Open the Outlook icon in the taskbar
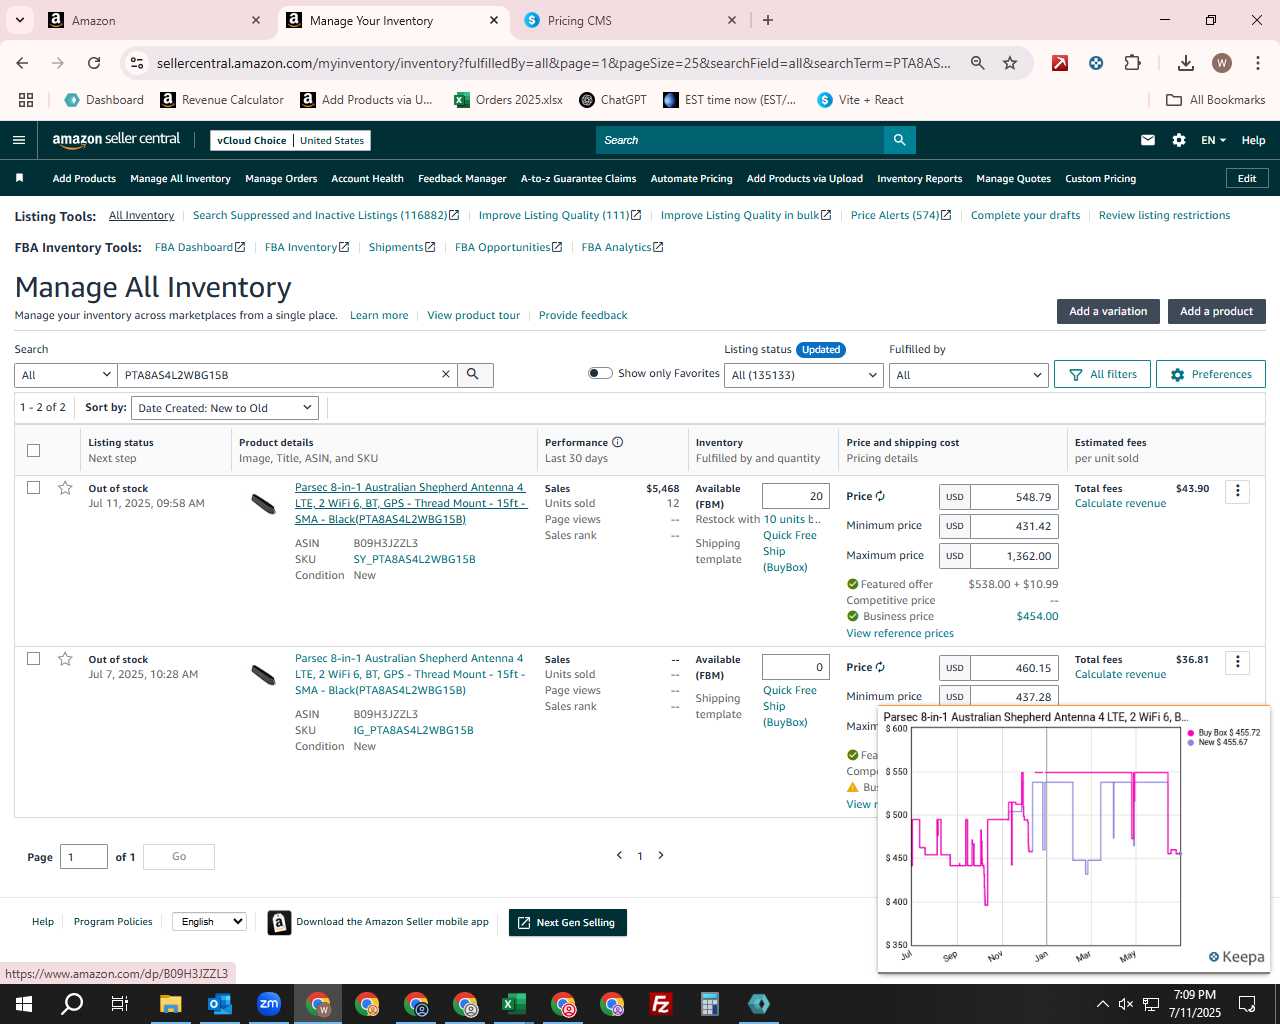 (220, 1004)
